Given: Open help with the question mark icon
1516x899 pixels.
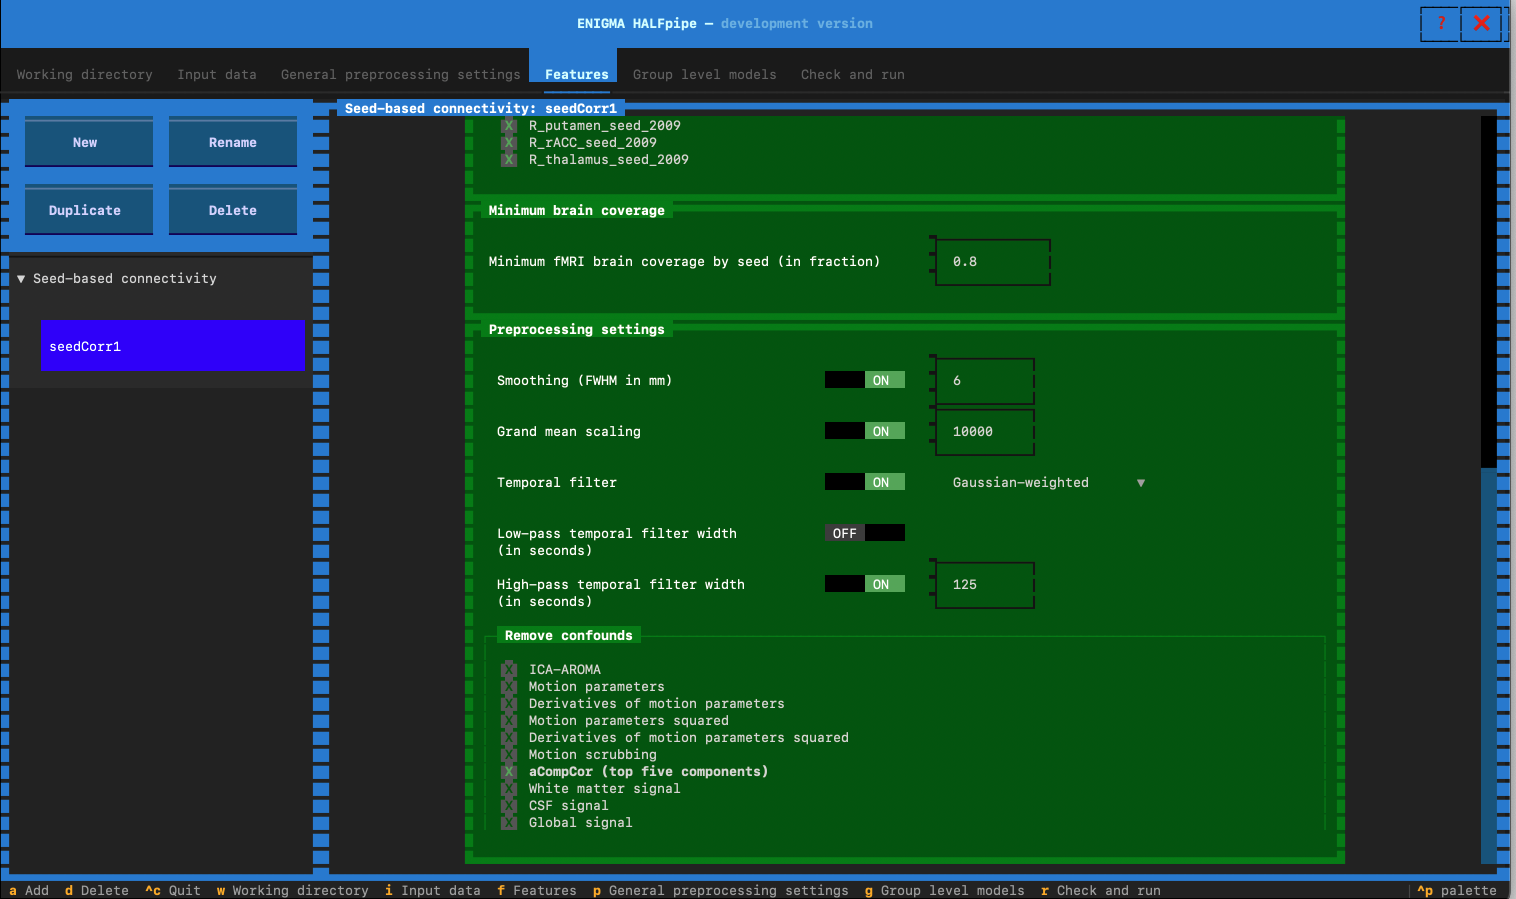Looking at the screenshot, I should point(1441,23).
